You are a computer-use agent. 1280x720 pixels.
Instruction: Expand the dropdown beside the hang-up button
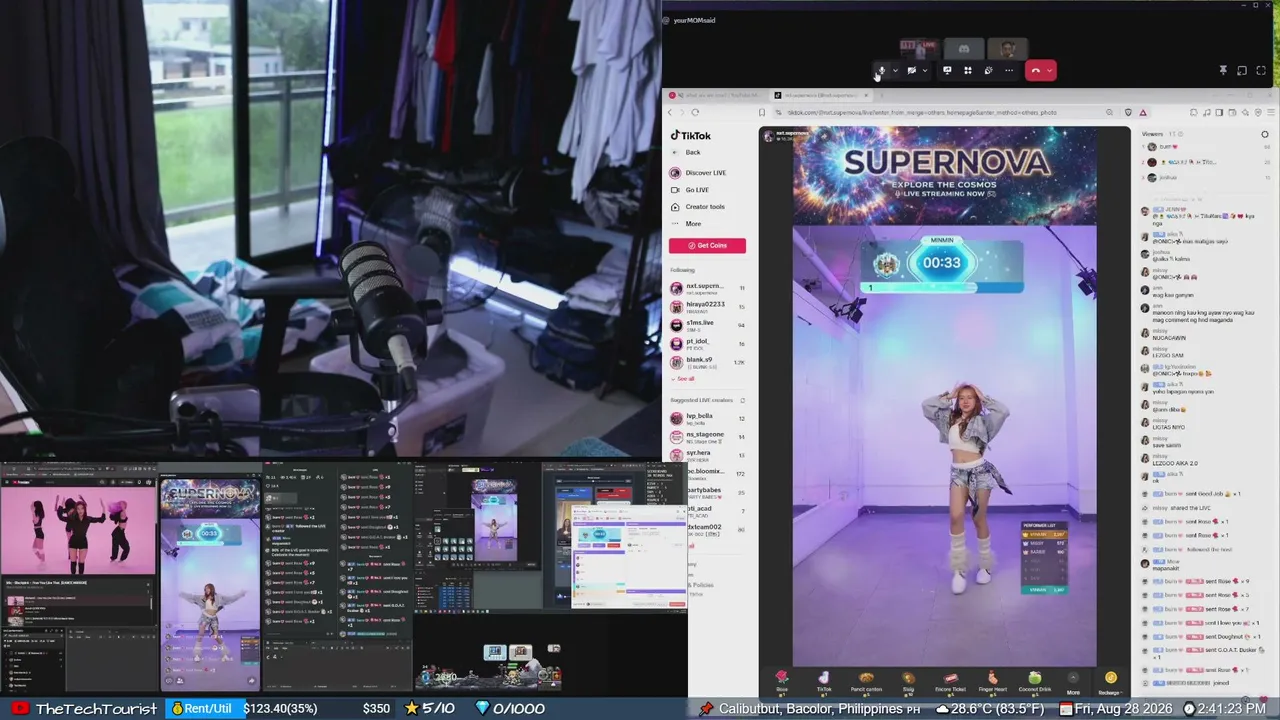(1049, 70)
